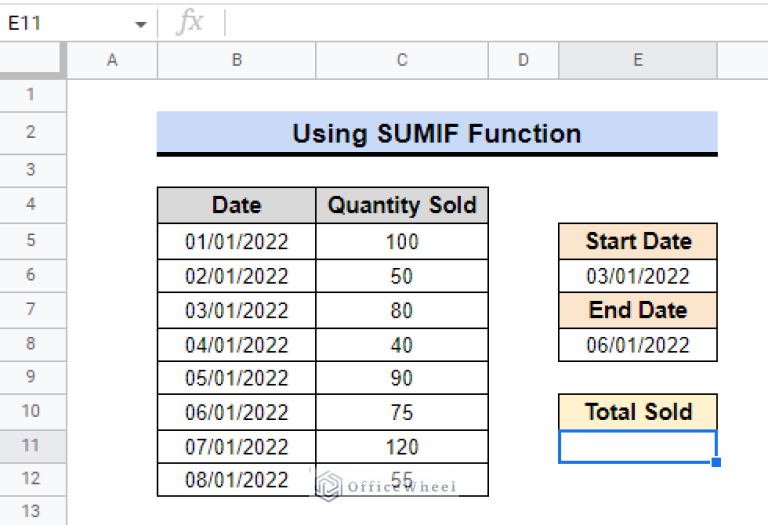Select quantity cell 120
Viewport: 768px width, 525px height.
pyautogui.click(x=402, y=447)
